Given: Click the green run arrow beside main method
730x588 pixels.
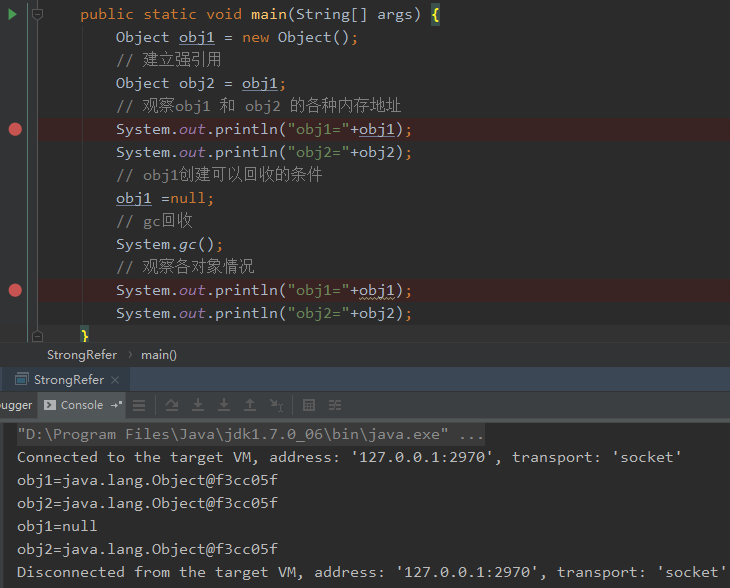Looking at the screenshot, I should [12, 14].
